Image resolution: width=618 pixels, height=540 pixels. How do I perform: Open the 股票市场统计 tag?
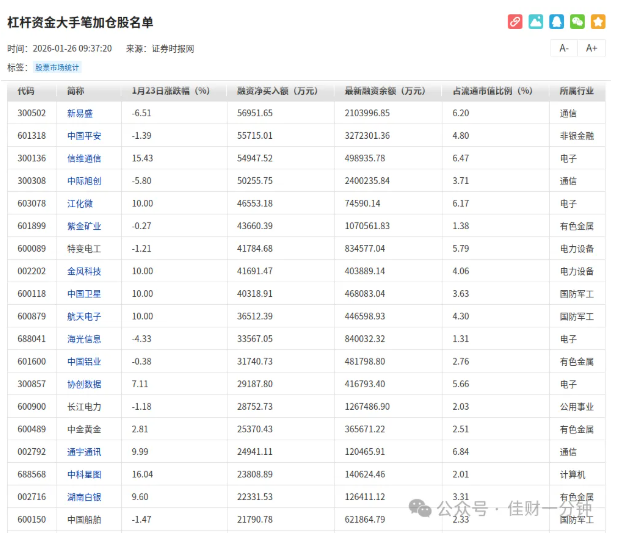[x=57, y=67]
